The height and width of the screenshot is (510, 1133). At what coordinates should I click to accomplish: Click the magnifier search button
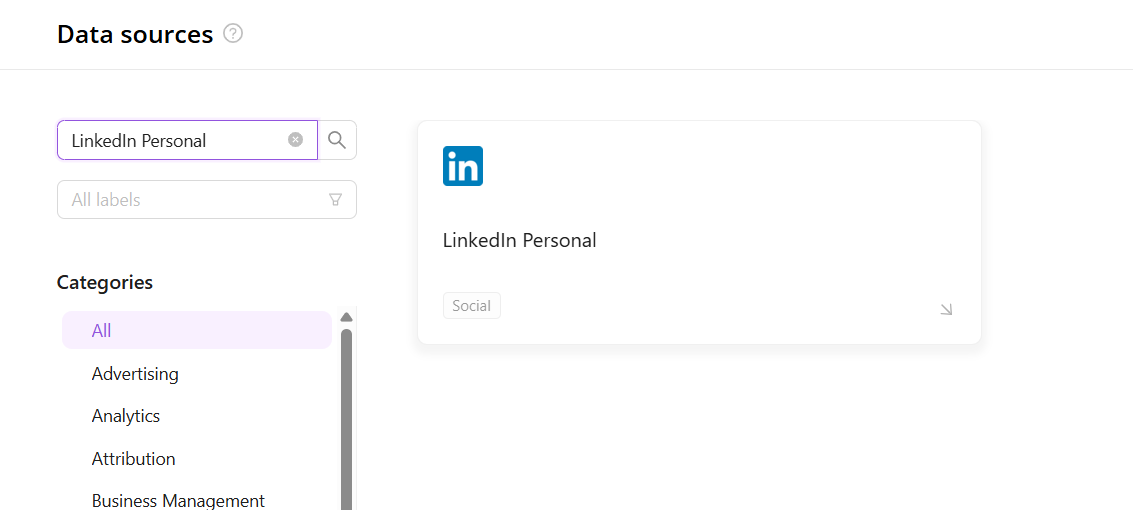pos(337,140)
